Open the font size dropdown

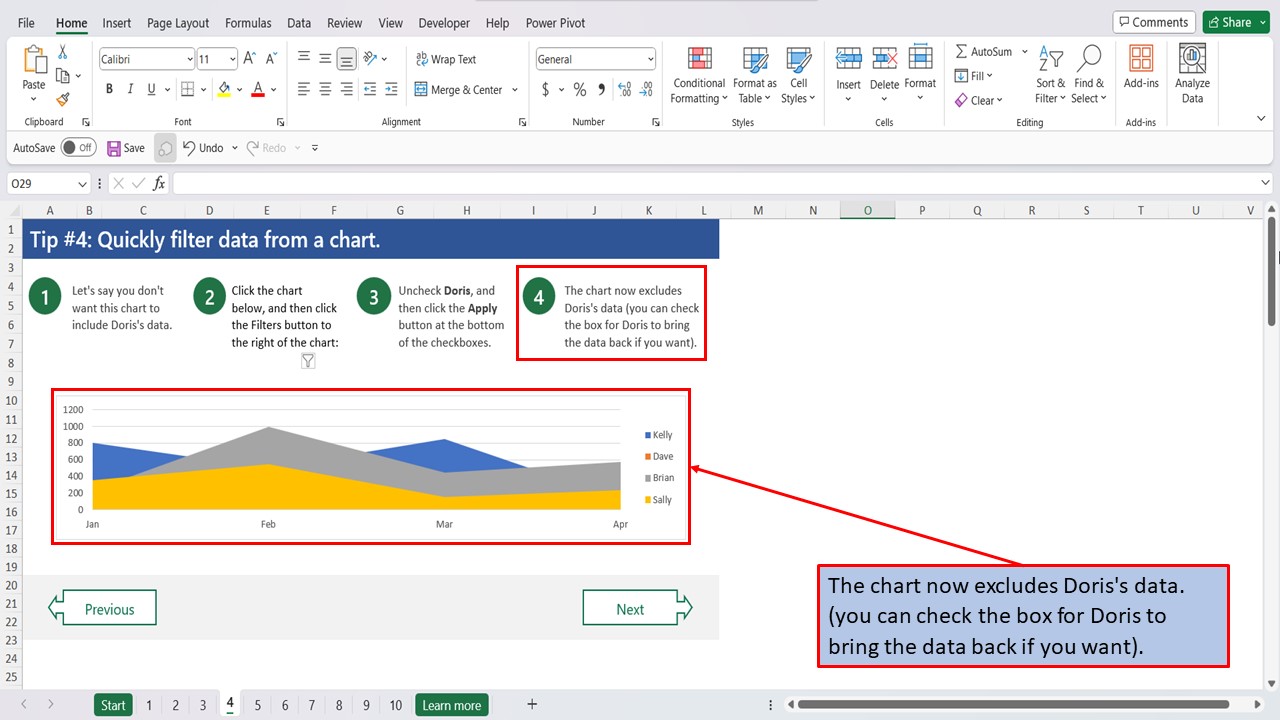point(232,59)
